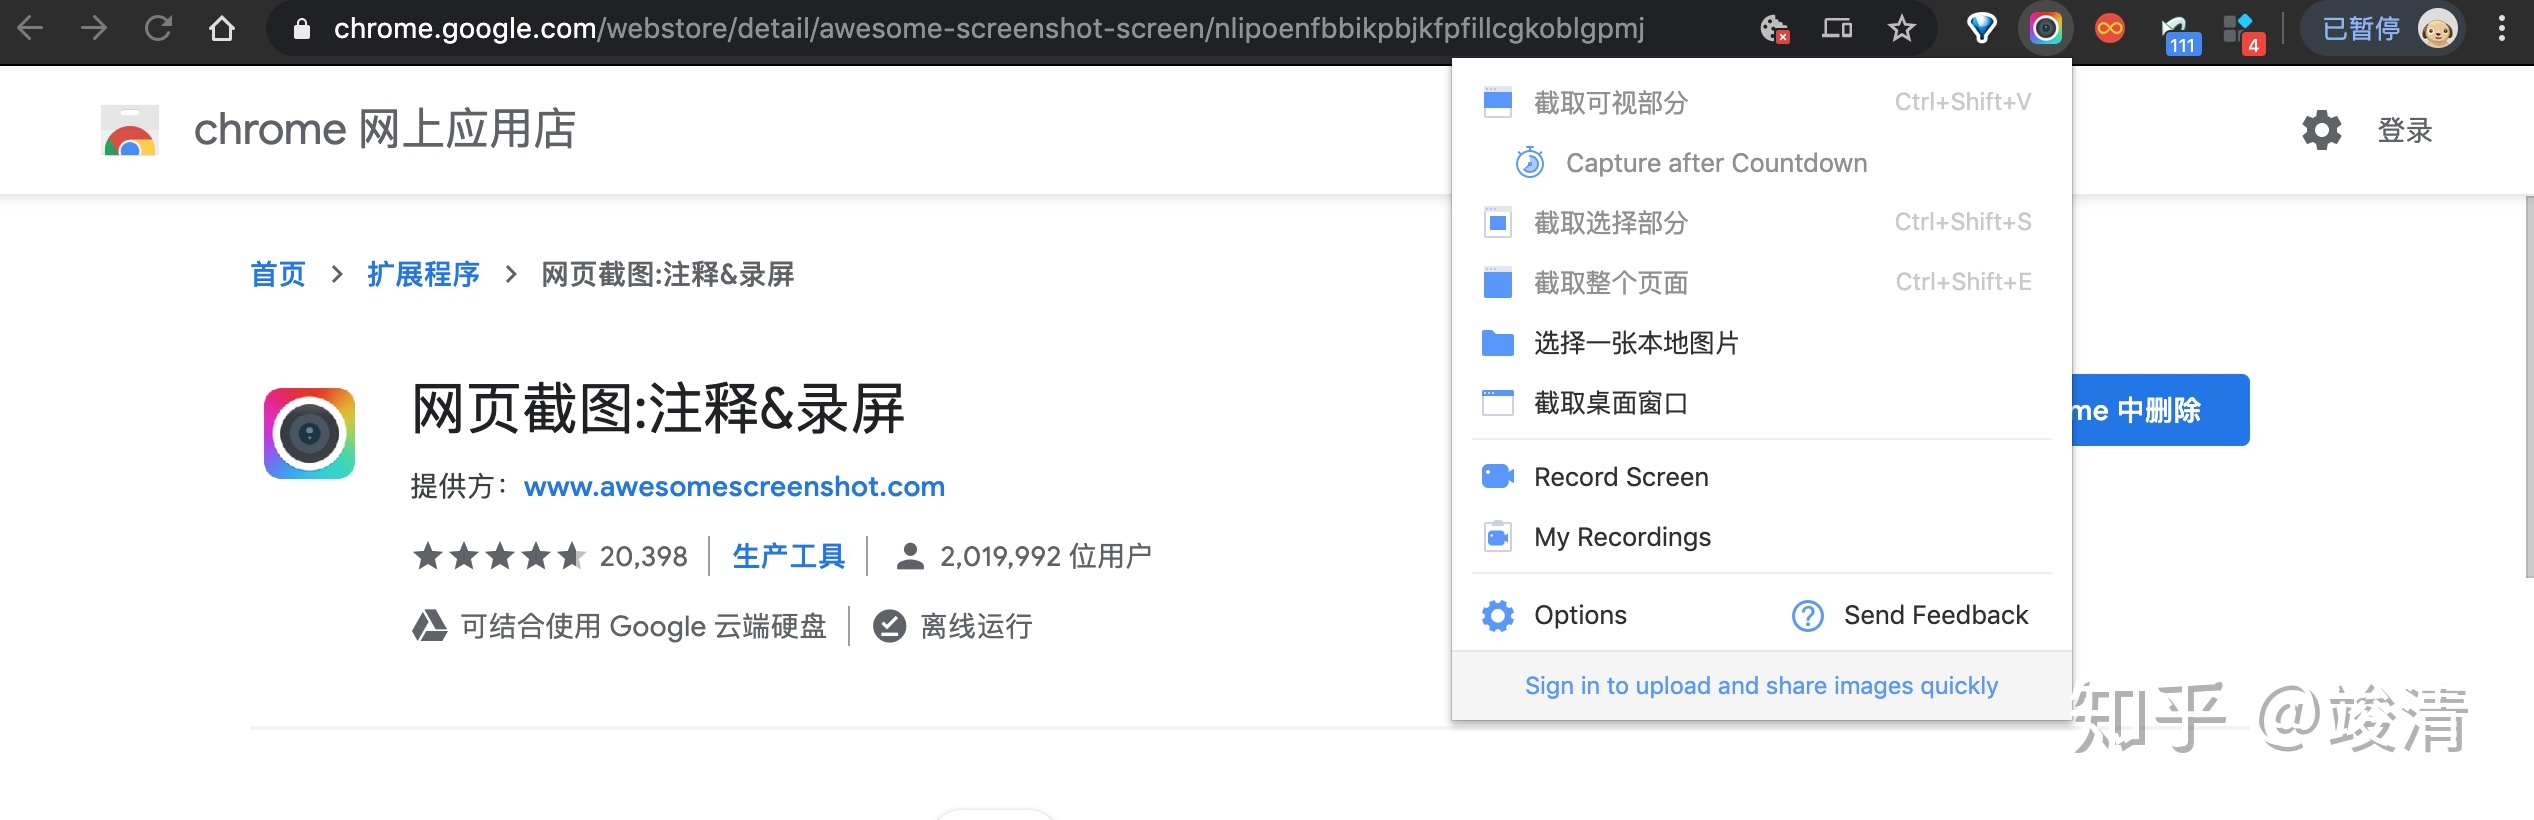Click the question mark feedback icon
The width and height of the screenshot is (2534, 820).
1807,615
